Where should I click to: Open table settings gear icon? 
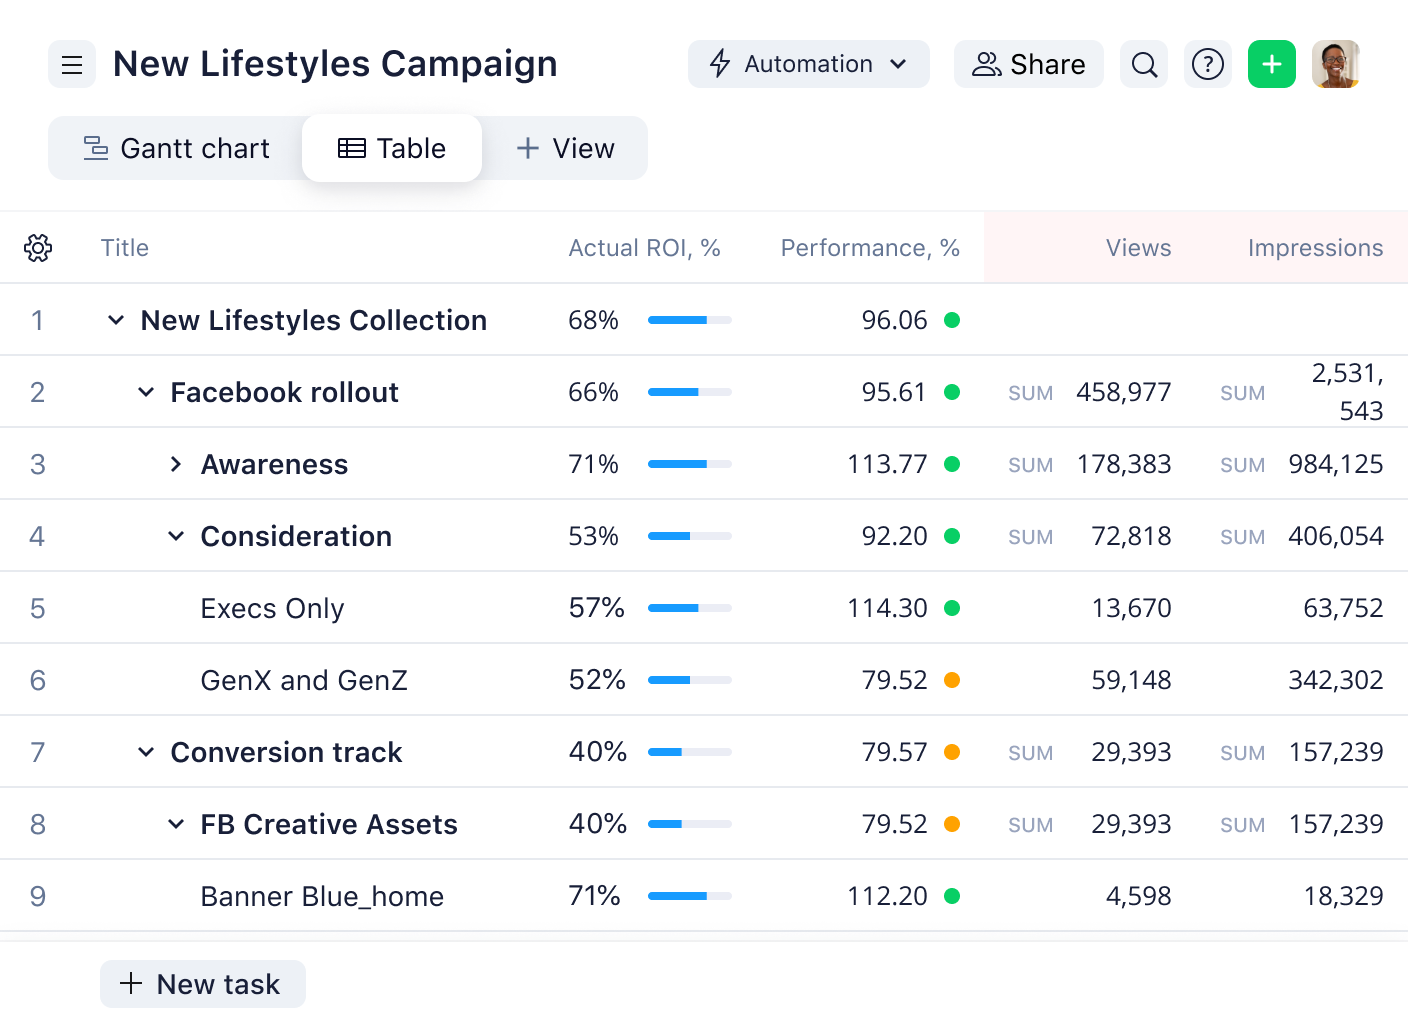(x=38, y=248)
